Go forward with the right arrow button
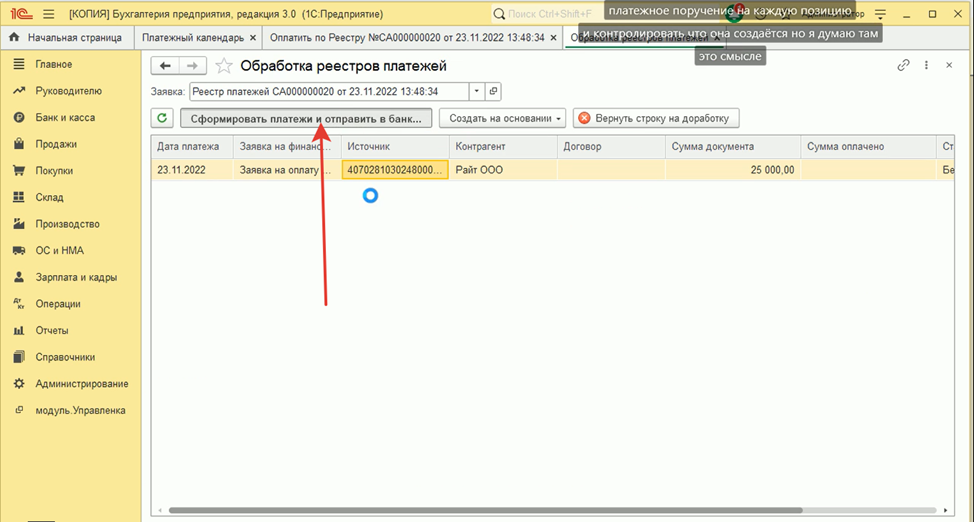Image resolution: width=974 pixels, height=522 pixels. coord(193,66)
